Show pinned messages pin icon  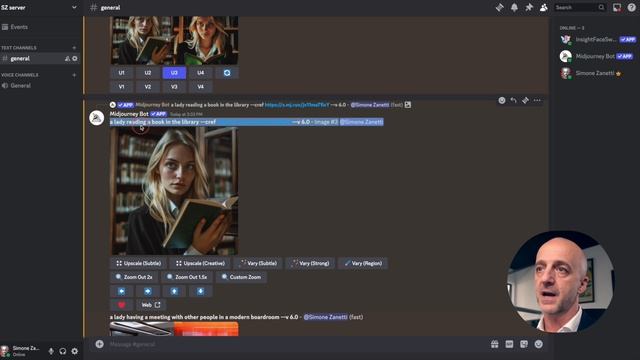click(x=529, y=7)
